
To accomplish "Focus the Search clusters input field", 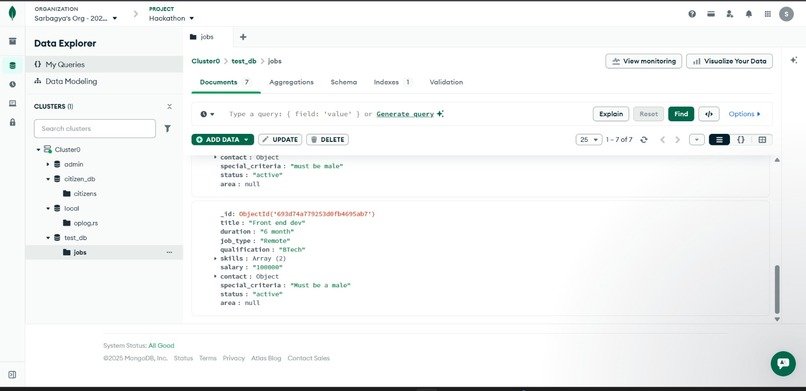I will 95,128.
